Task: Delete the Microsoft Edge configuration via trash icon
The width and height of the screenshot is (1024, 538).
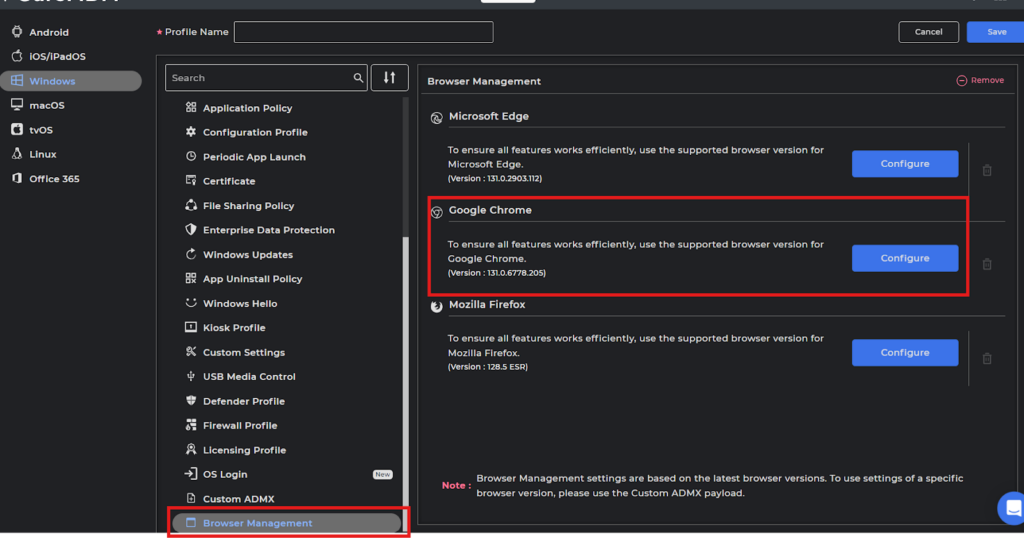Action: coord(987,170)
